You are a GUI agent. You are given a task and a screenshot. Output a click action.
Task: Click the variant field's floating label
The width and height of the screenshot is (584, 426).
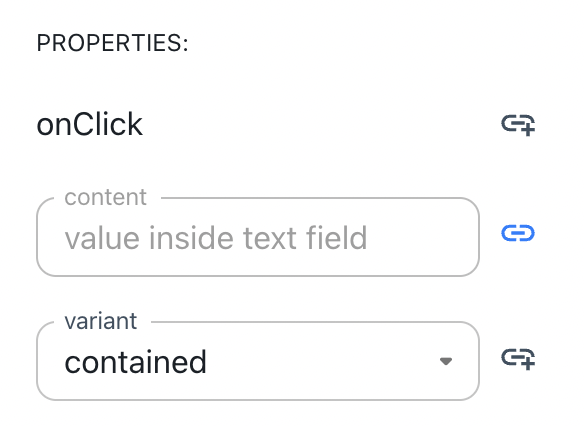click(x=101, y=321)
